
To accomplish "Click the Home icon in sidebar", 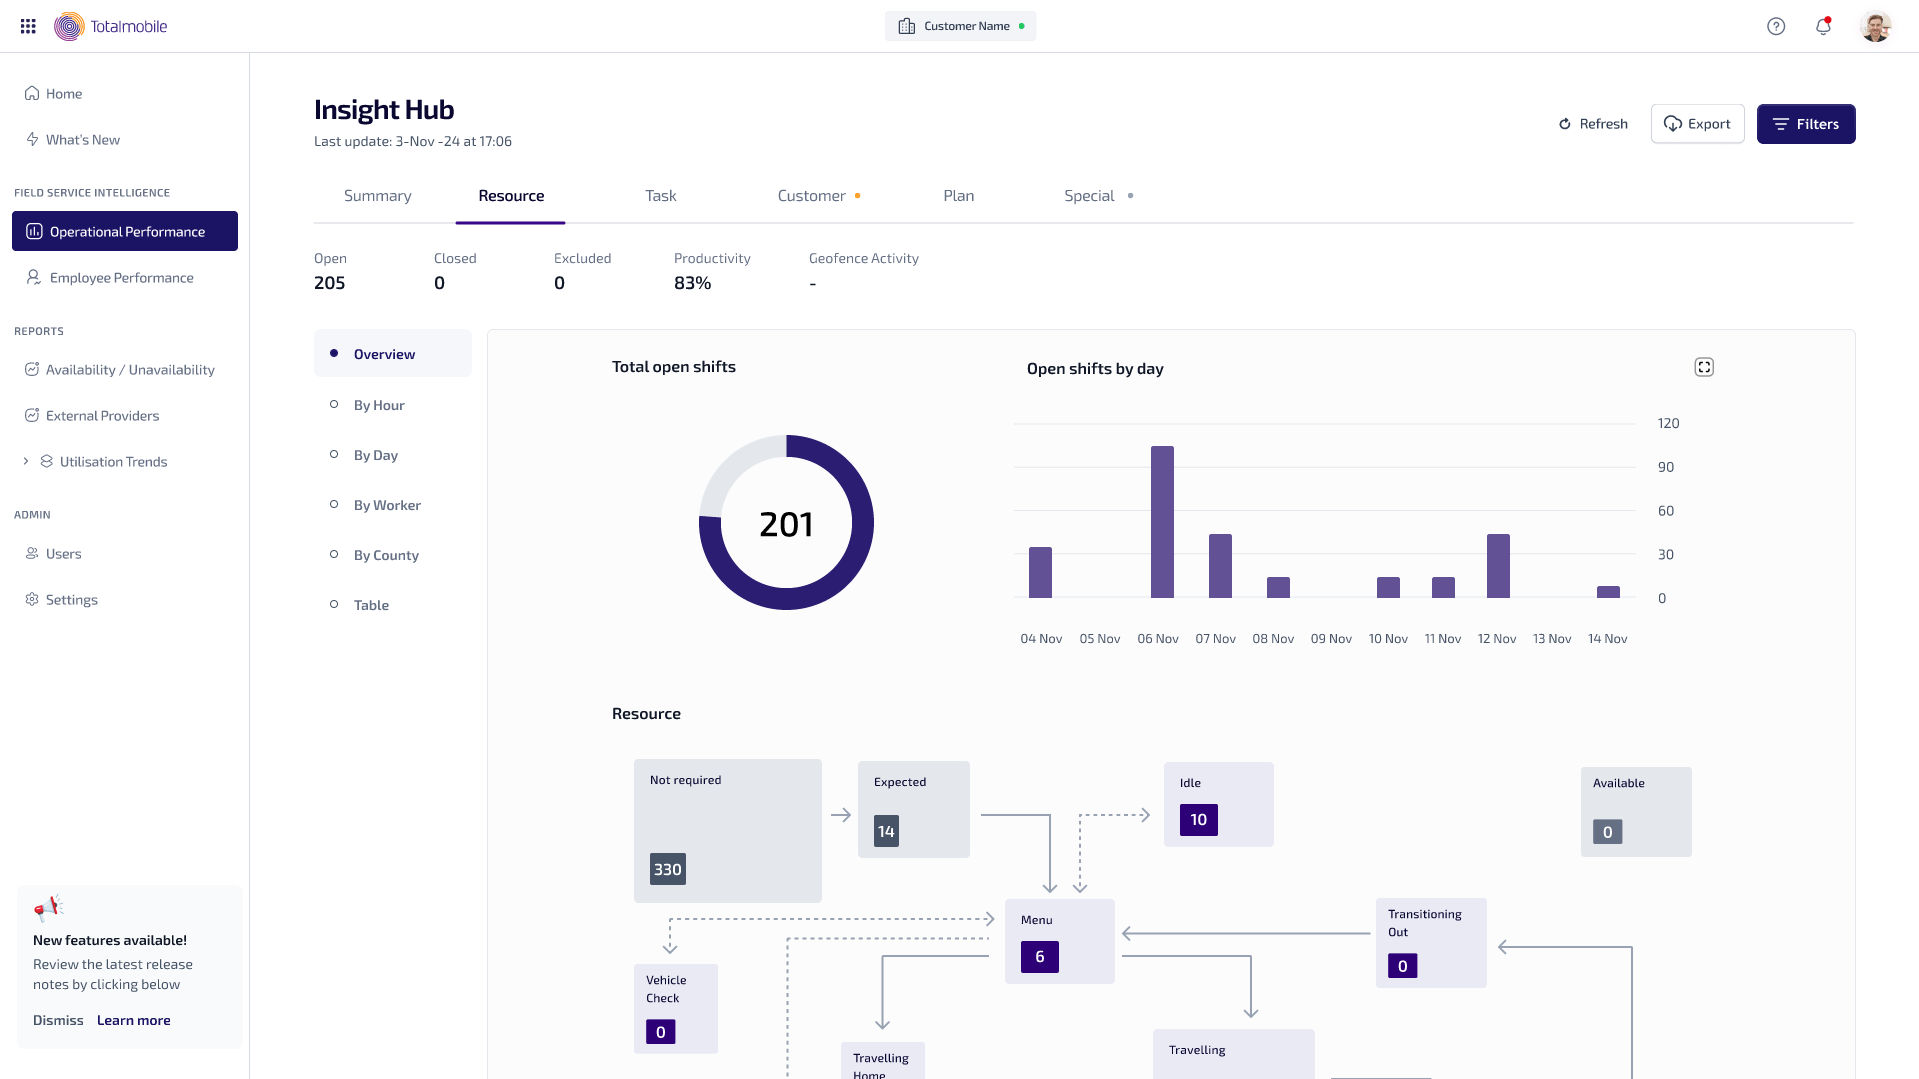I will [32, 94].
